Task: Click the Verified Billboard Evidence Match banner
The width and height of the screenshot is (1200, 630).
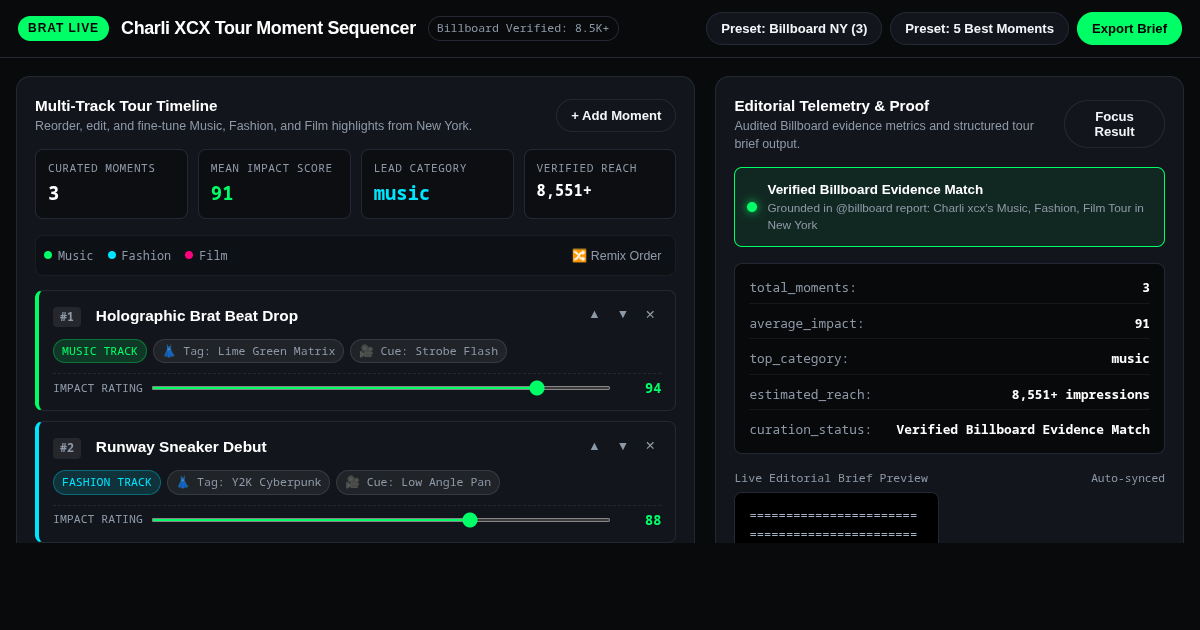Action: [949, 207]
